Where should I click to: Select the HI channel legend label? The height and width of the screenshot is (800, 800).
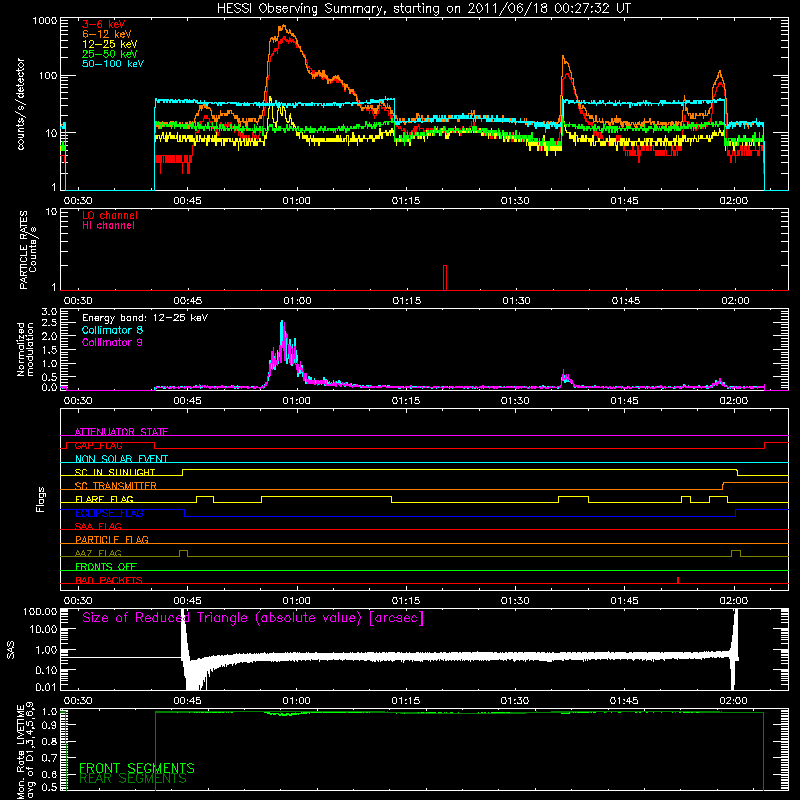(108, 226)
